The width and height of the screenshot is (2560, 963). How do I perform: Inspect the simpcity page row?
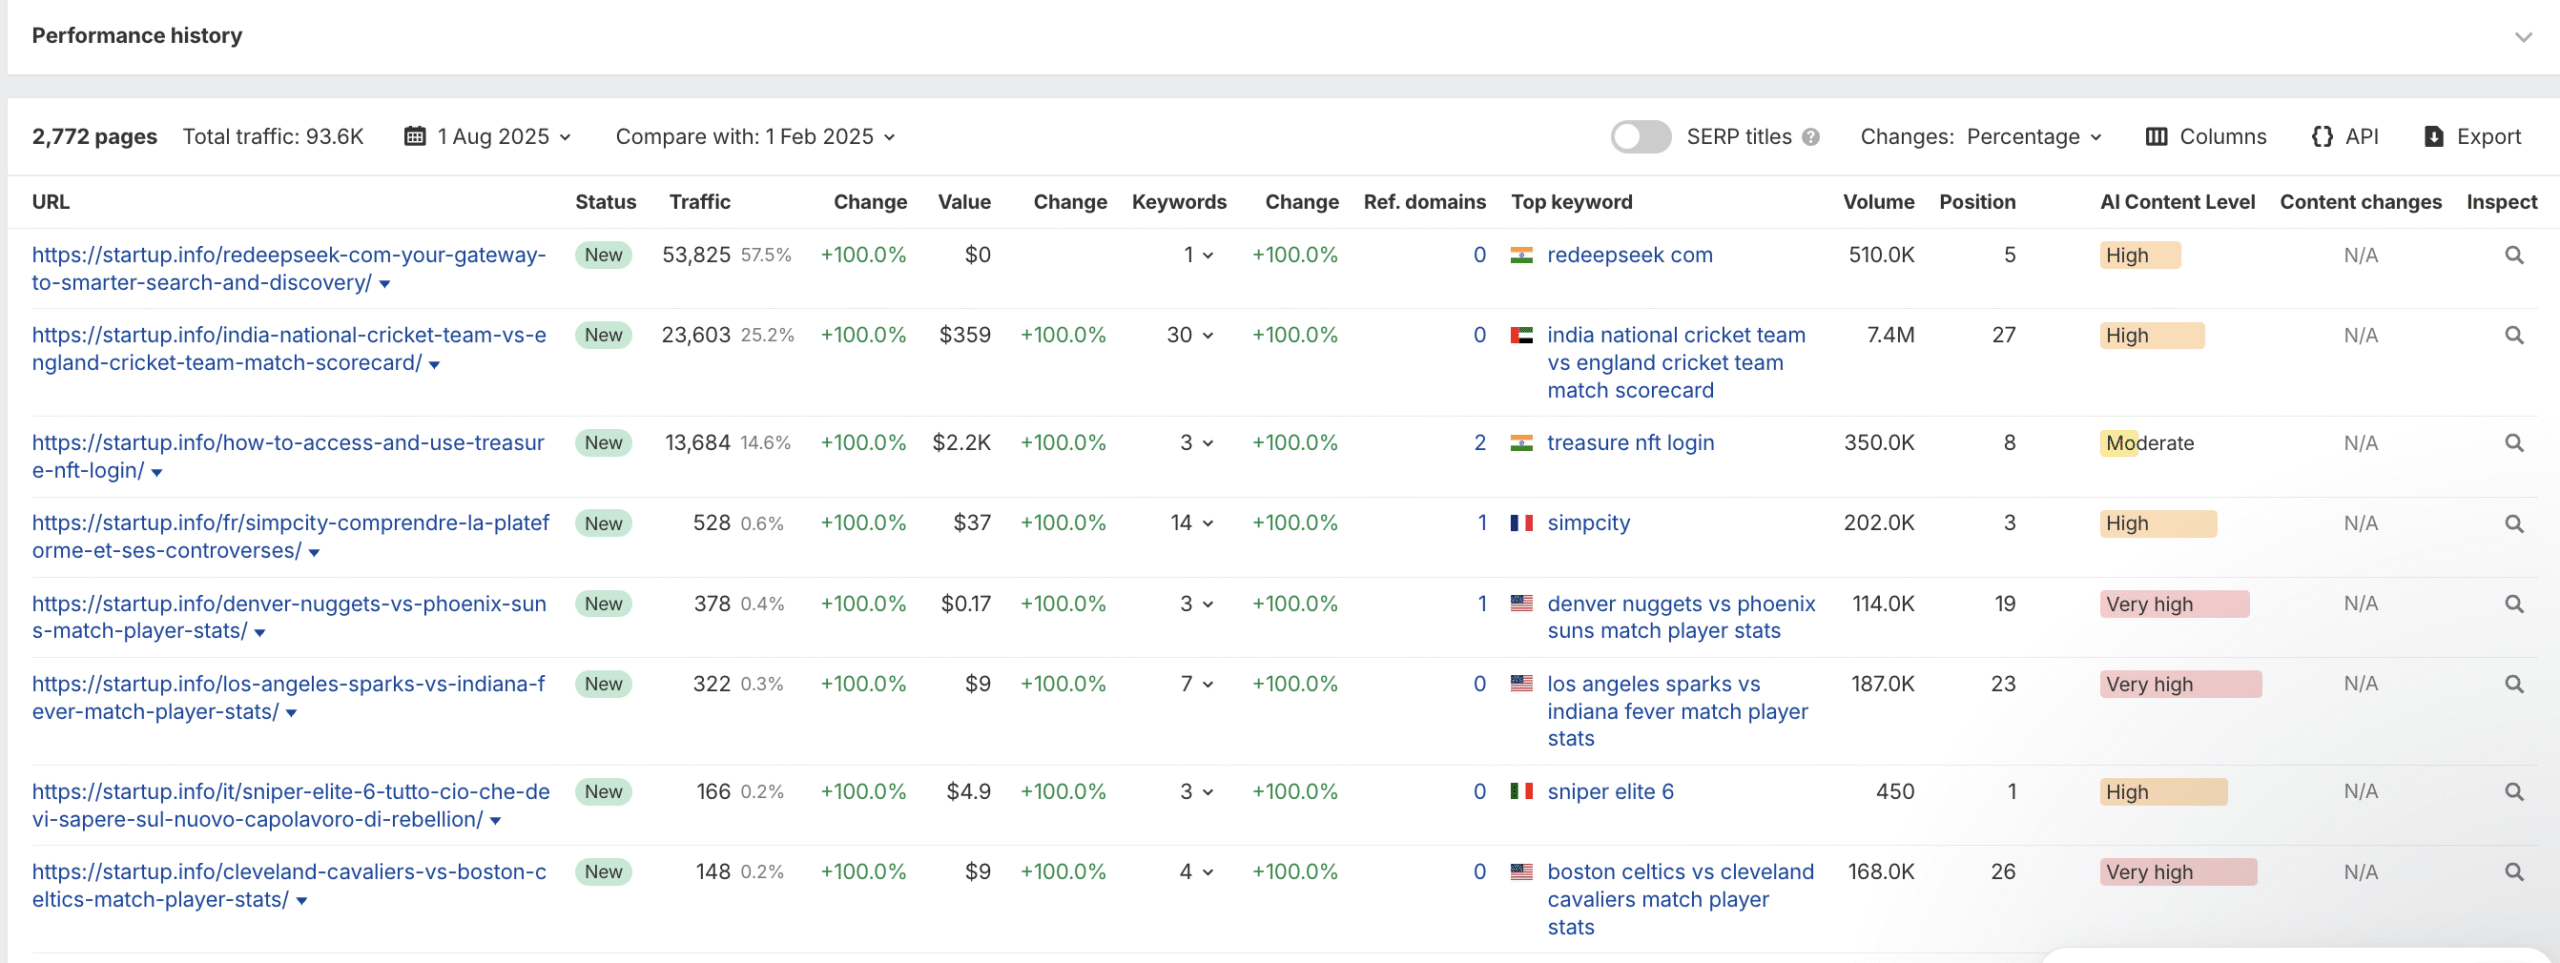point(2513,524)
